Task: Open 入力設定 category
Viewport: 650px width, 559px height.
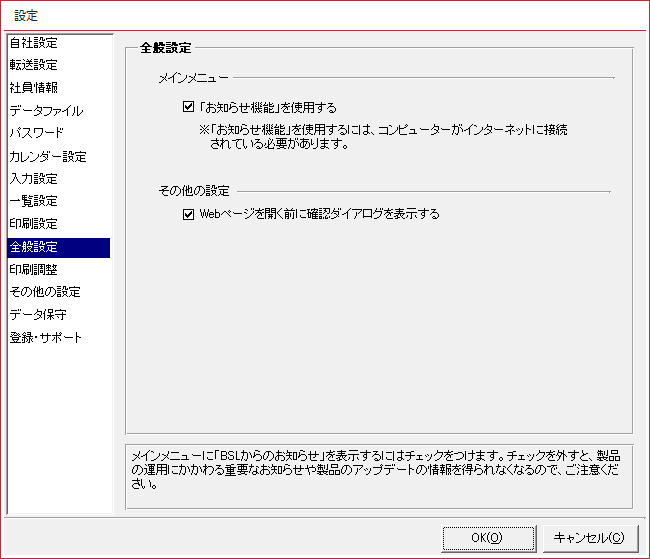Action: tap(34, 179)
